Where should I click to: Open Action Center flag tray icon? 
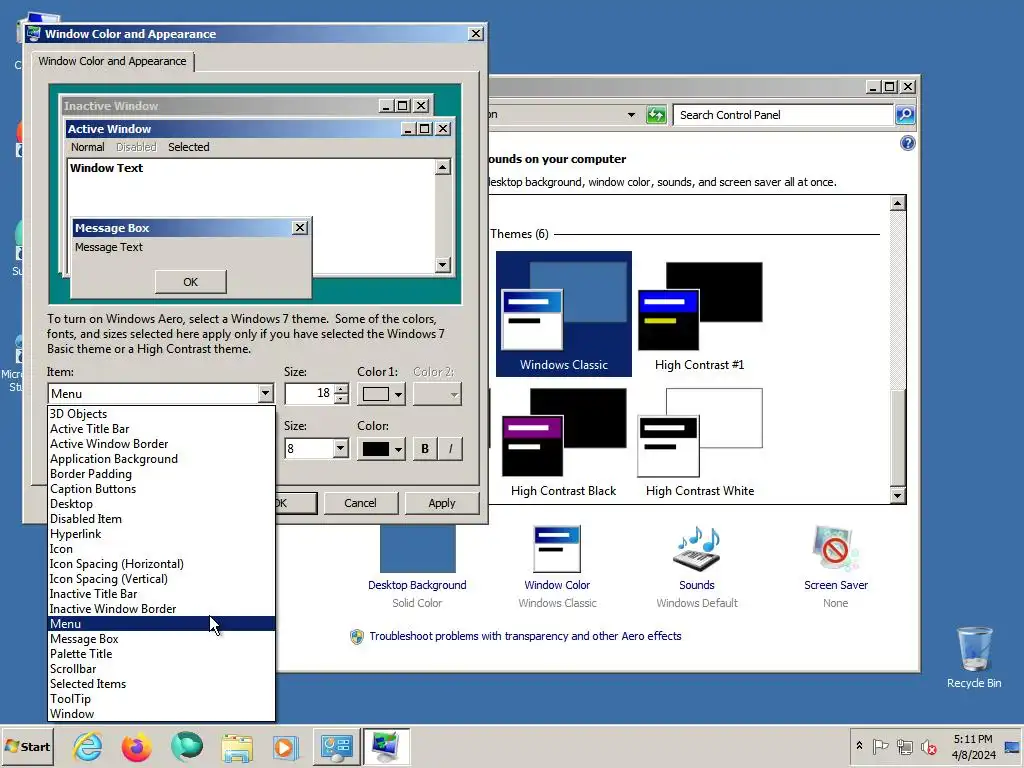[x=880, y=746]
